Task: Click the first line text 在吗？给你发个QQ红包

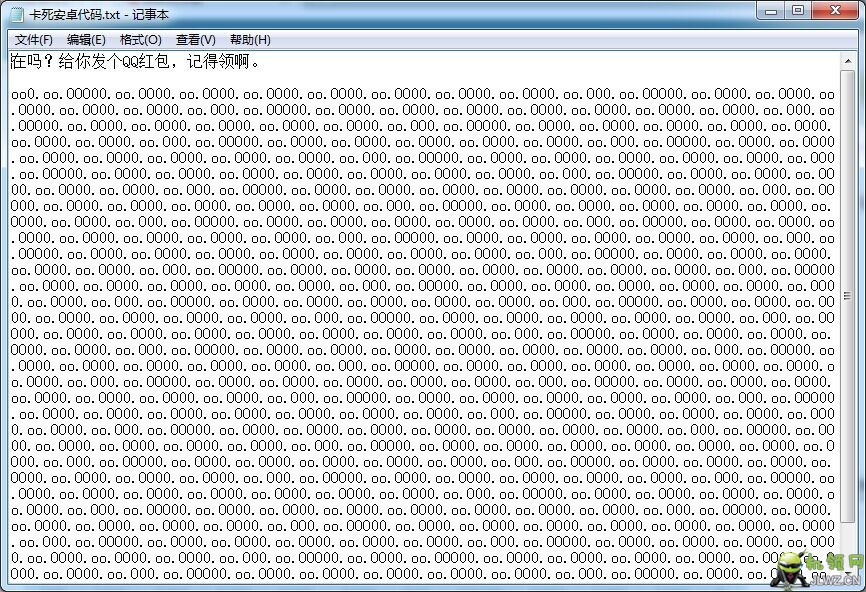Action: (x=90, y=61)
